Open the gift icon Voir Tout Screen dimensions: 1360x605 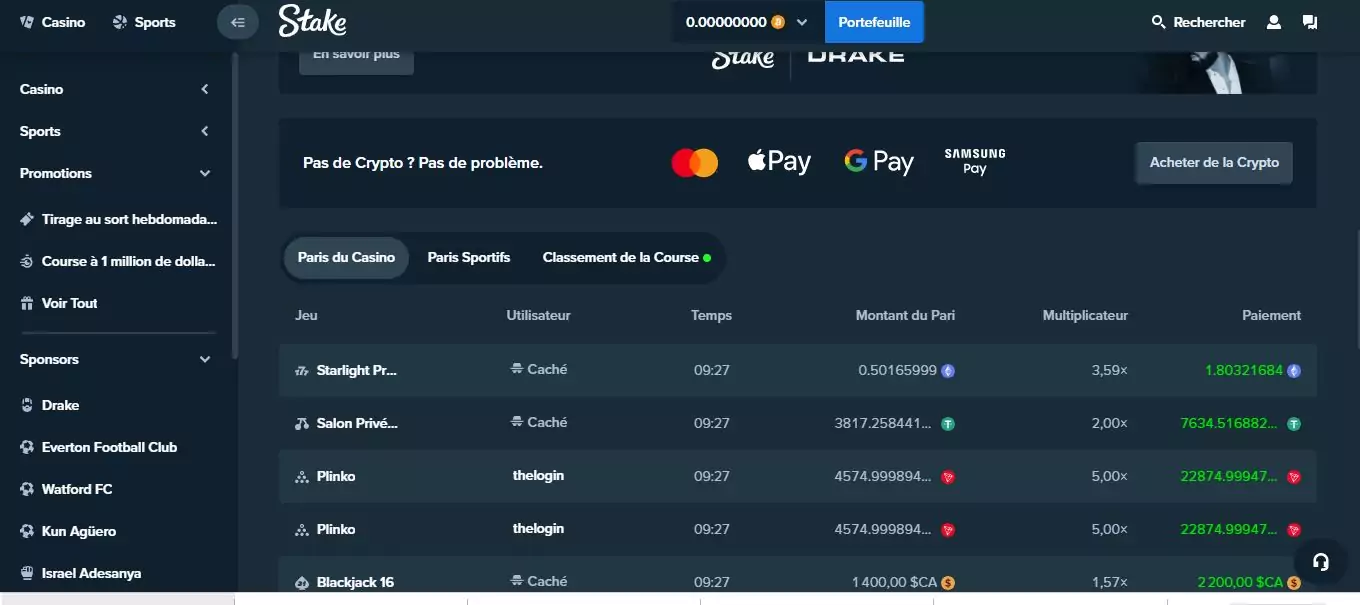[x=28, y=303]
